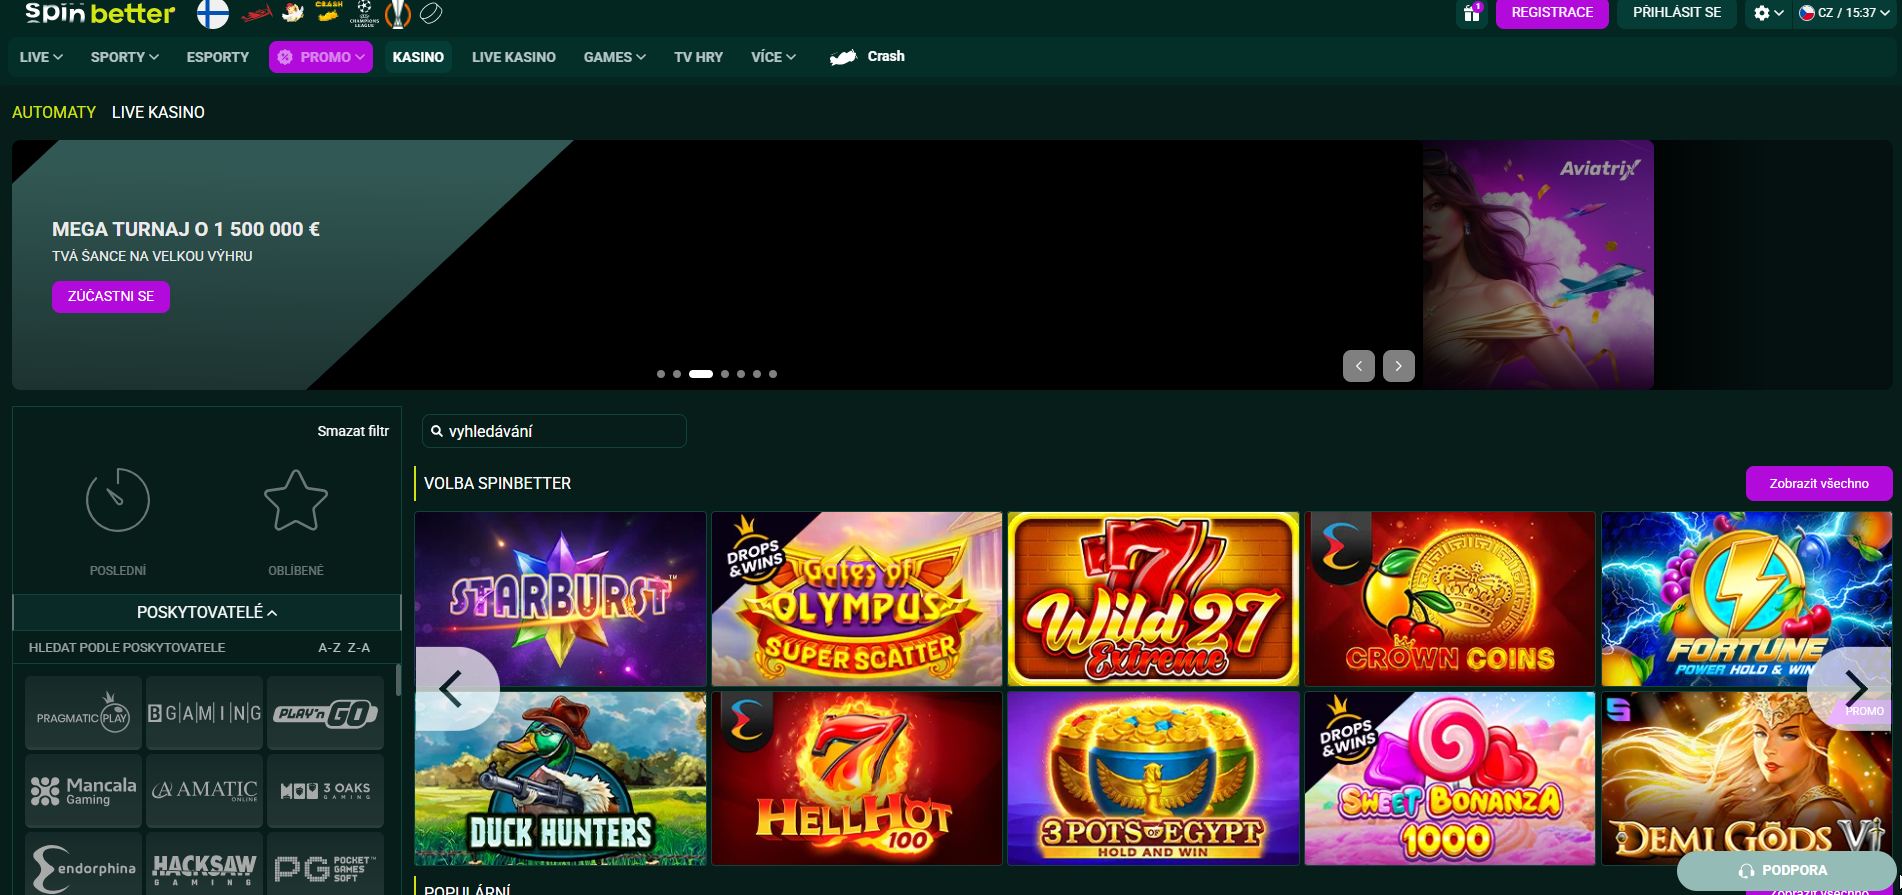Click the PŘIHLÁSIT SE login button
Image resolution: width=1902 pixels, height=895 pixels.
(x=1677, y=13)
